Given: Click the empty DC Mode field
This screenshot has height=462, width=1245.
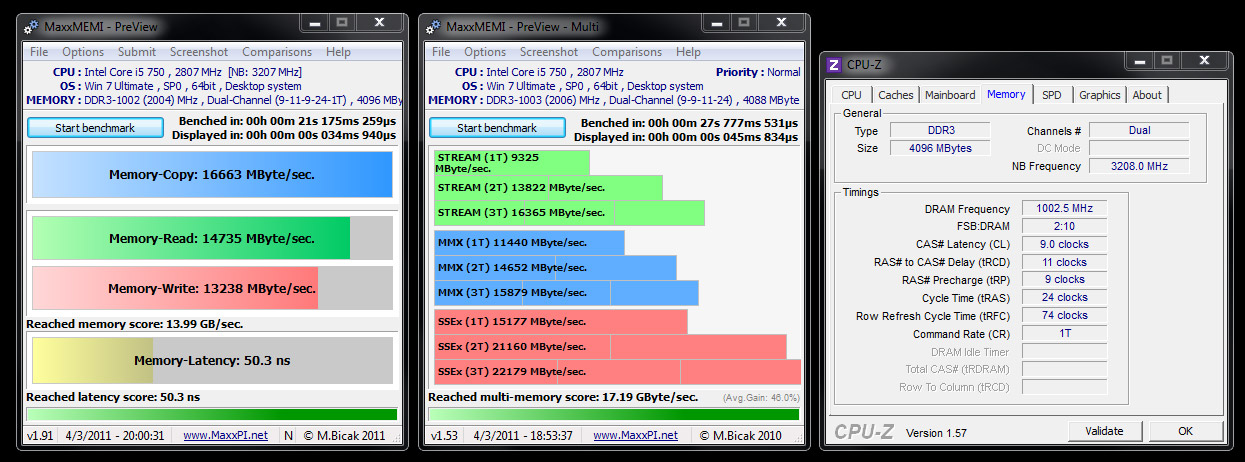Looking at the screenshot, I should [x=1139, y=148].
